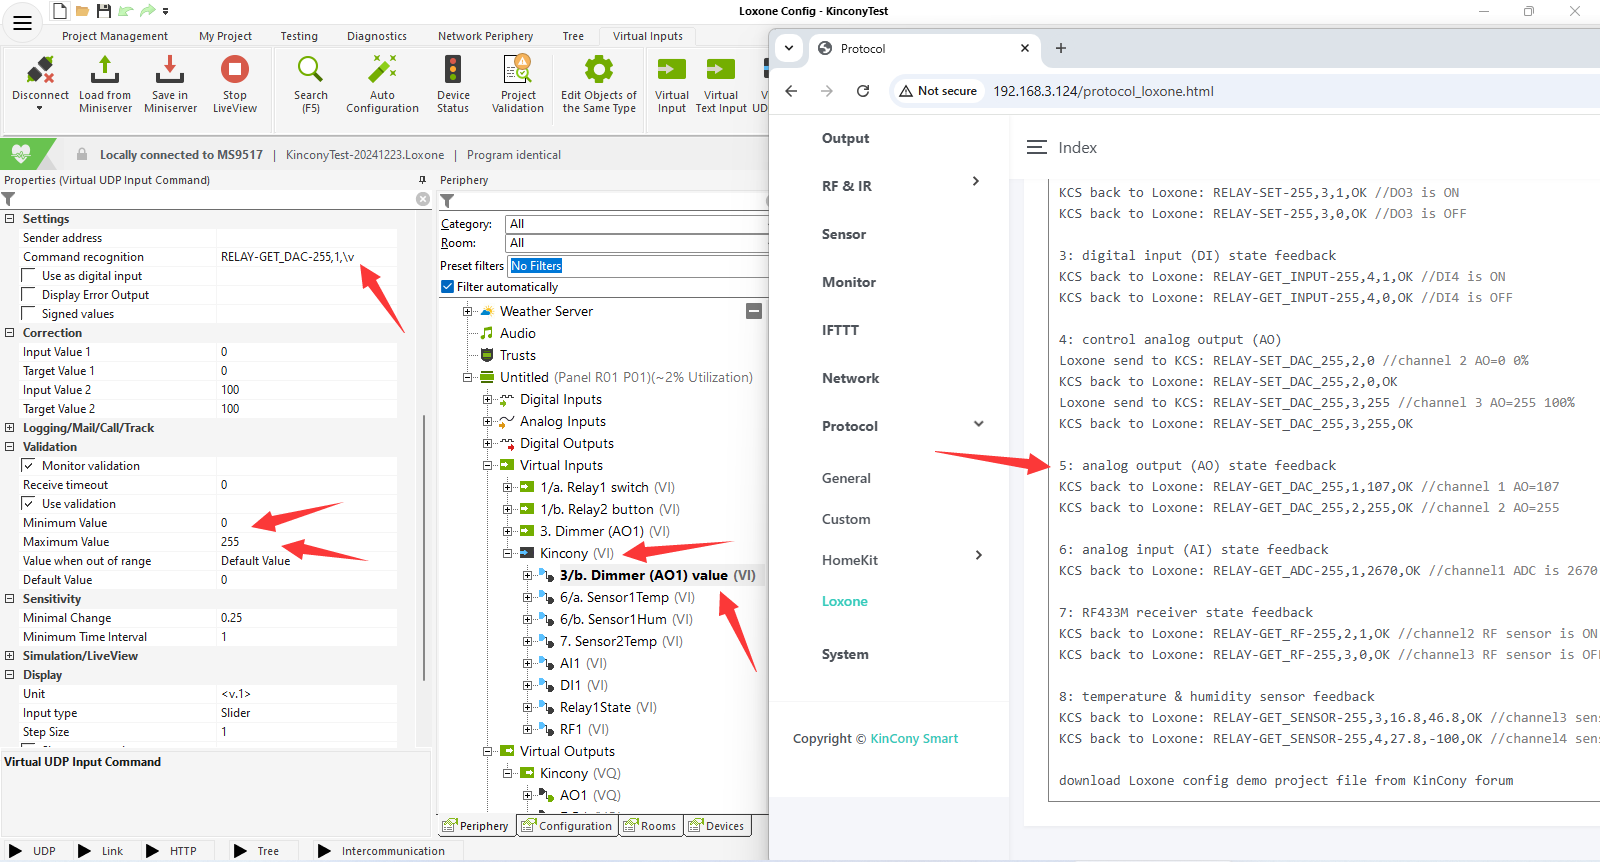Run Auto Configuration wand tool
This screenshot has width=1600, height=862.
coord(382,69)
